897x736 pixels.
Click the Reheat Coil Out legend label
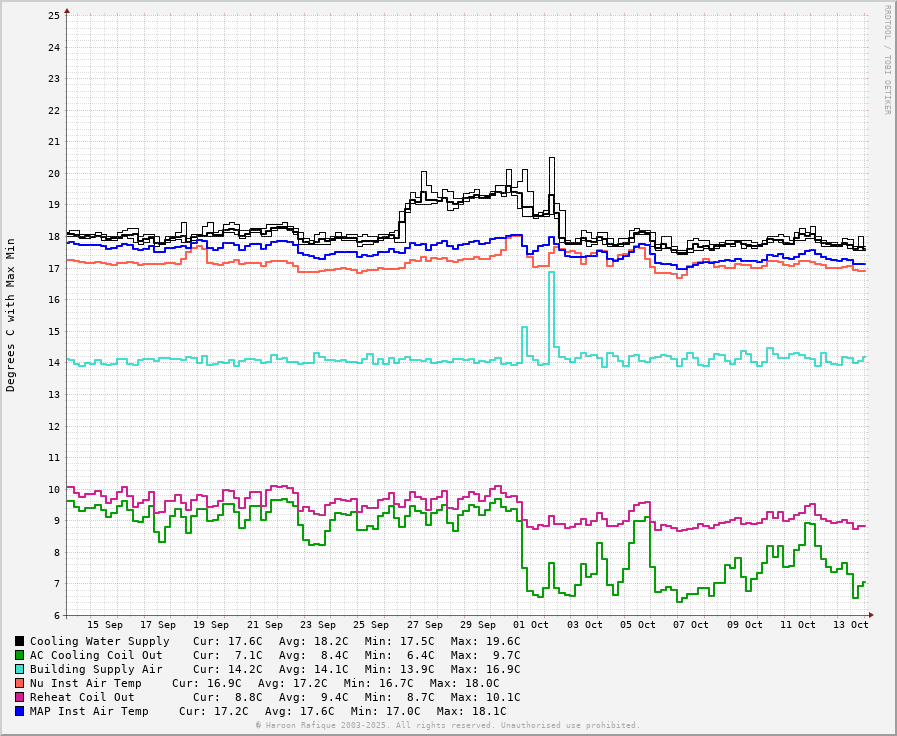coord(82,697)
